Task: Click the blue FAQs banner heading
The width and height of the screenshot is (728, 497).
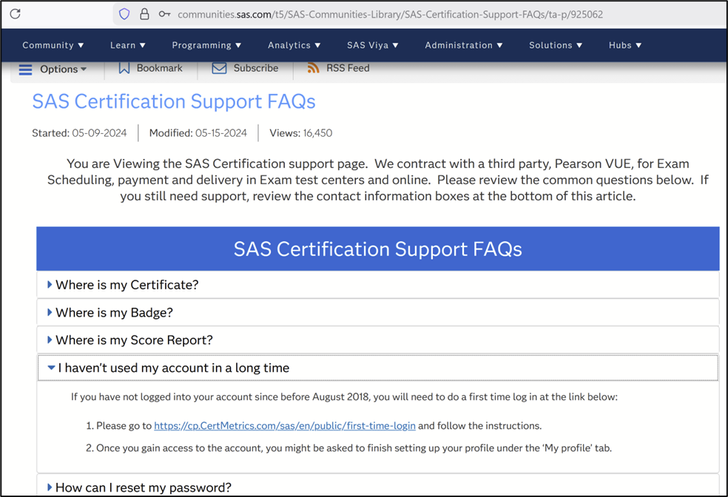Action: click(x=378, y=249)
